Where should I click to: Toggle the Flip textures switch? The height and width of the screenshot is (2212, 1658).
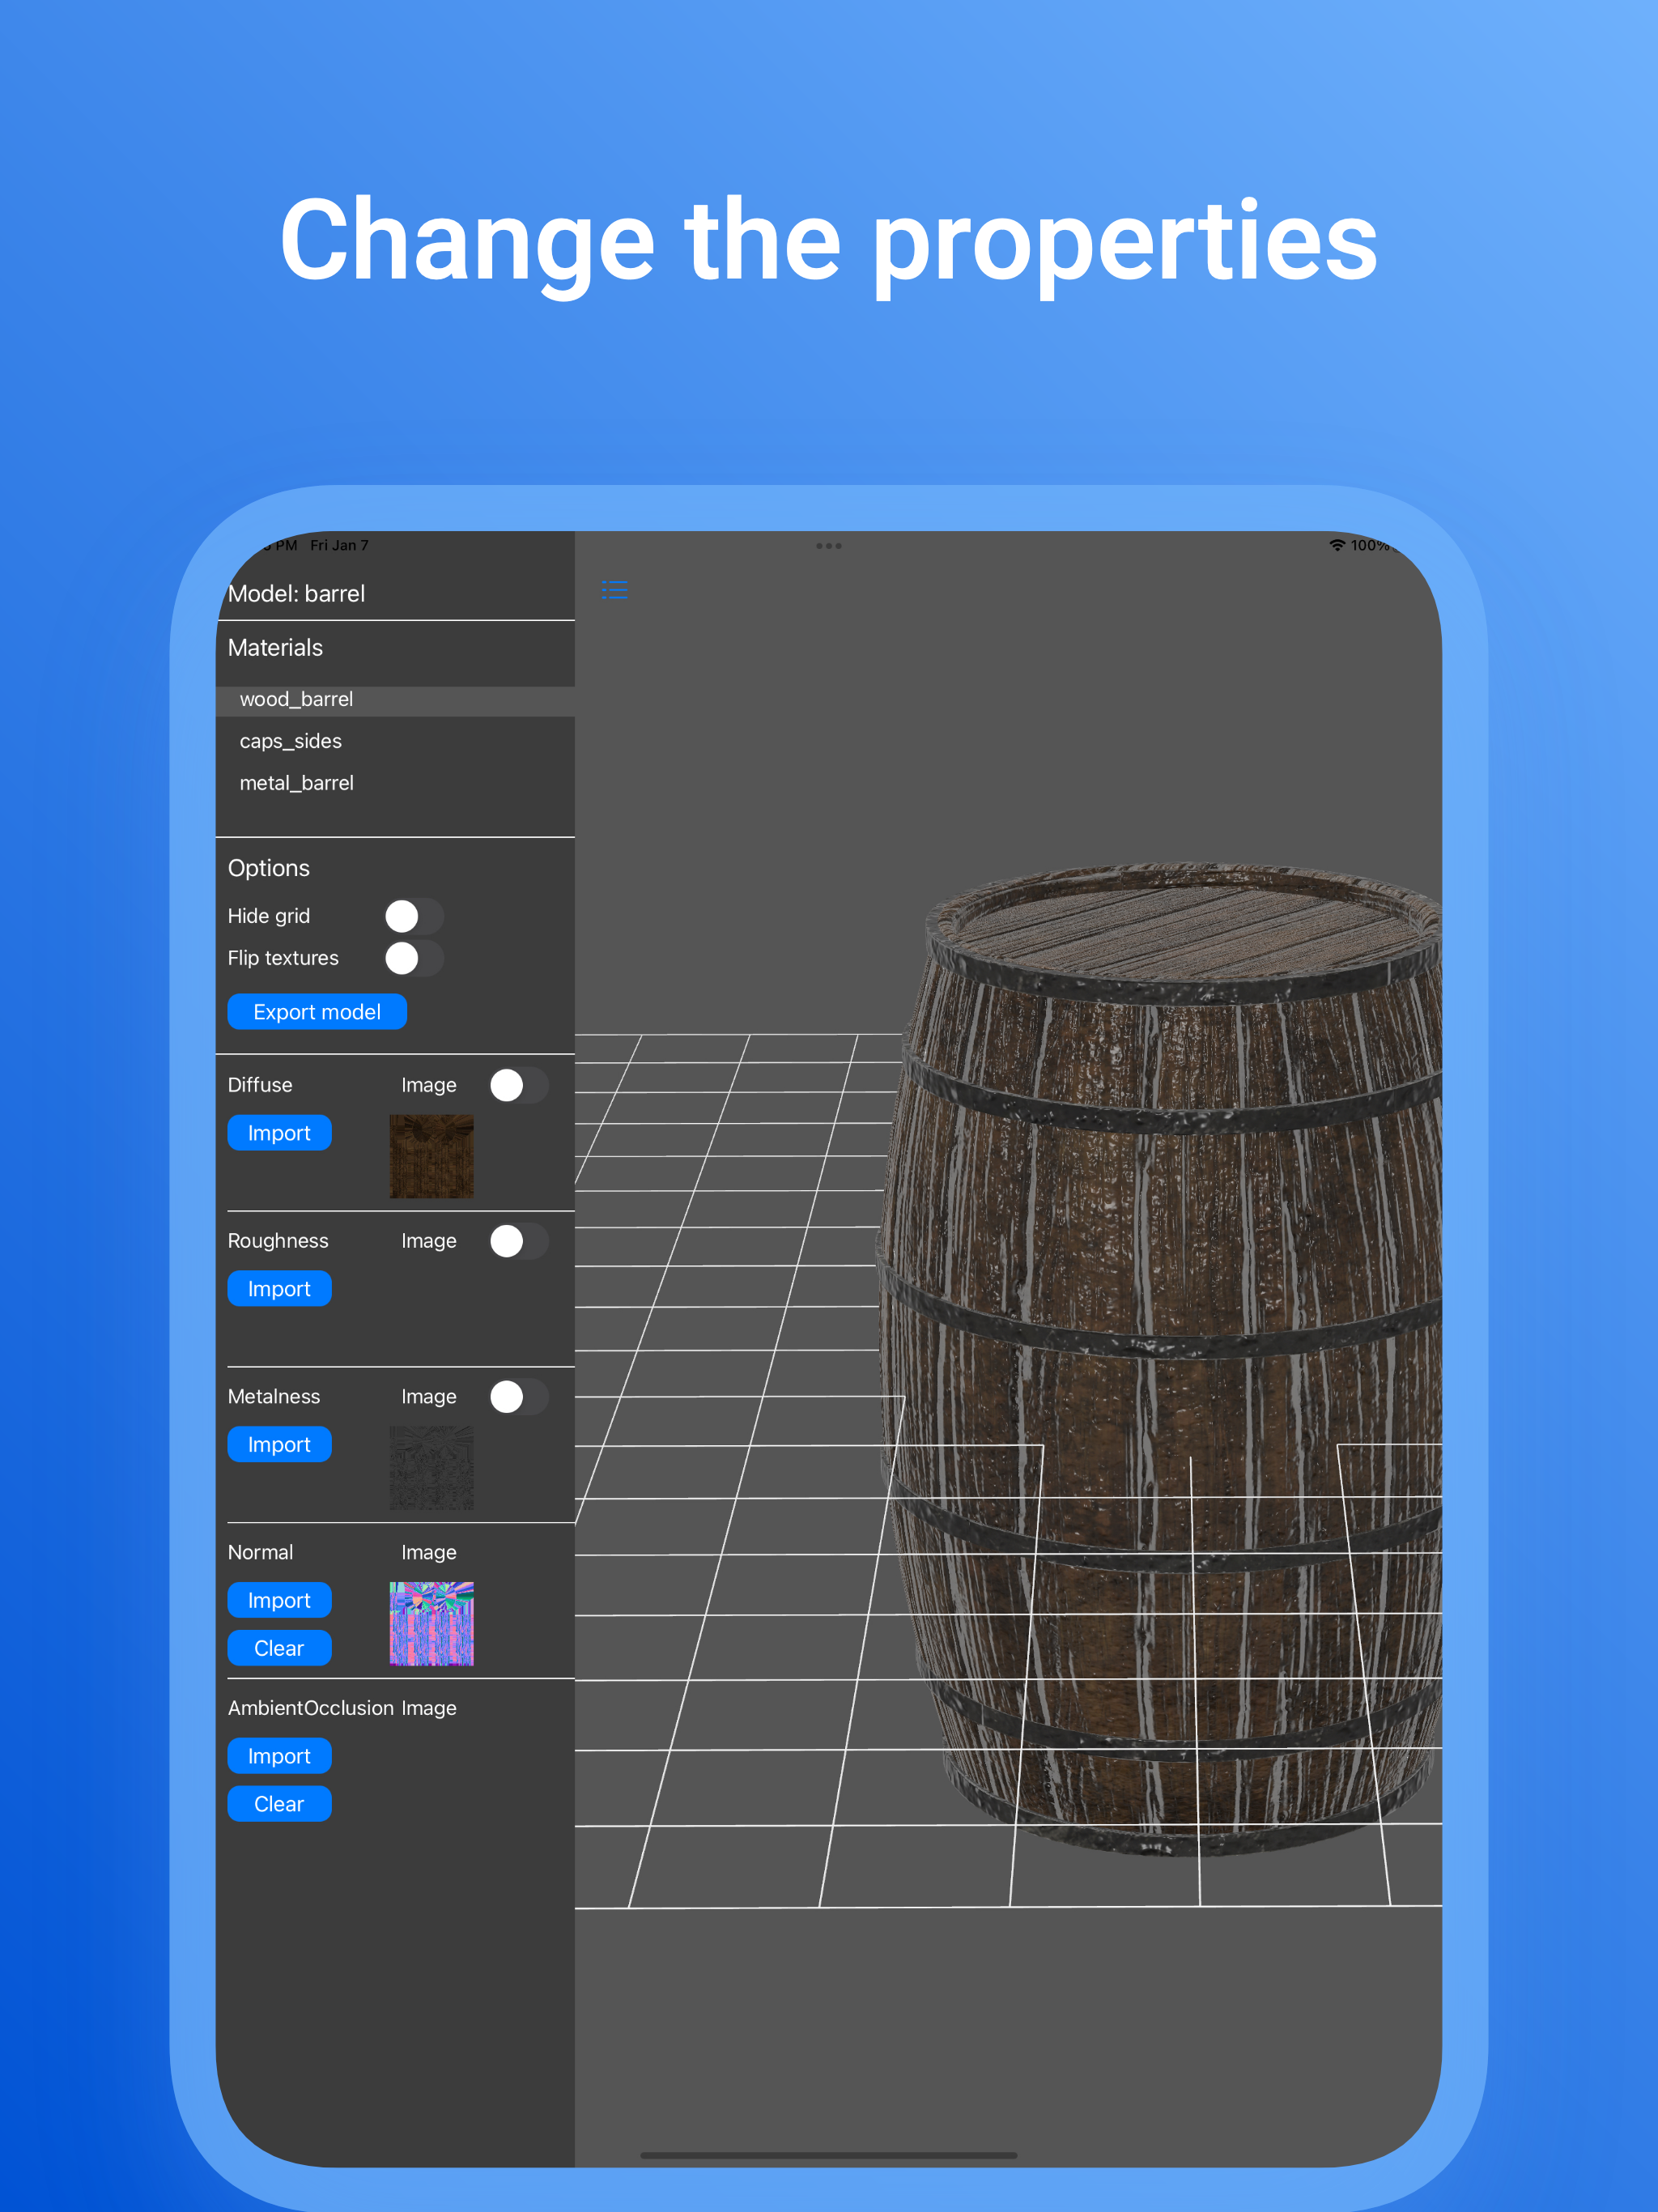coord(414,958)
